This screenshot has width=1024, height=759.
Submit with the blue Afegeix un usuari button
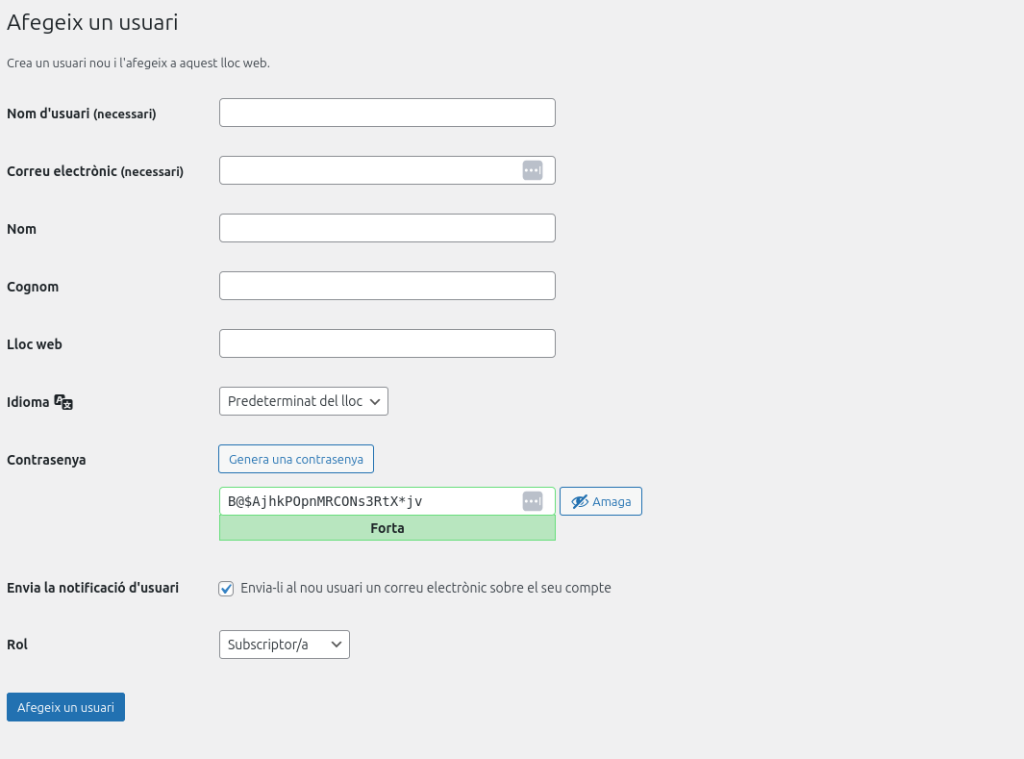[66, 707]
